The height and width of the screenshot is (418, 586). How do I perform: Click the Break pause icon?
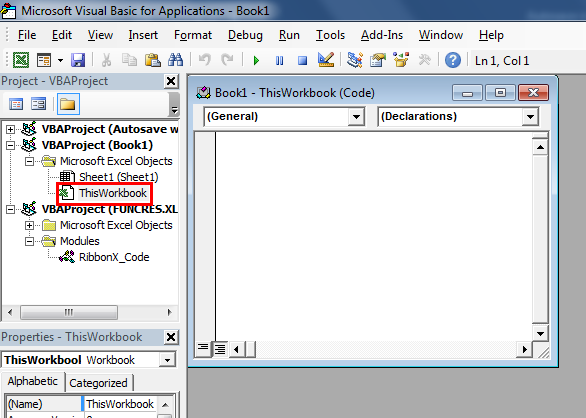pos(279,60)
